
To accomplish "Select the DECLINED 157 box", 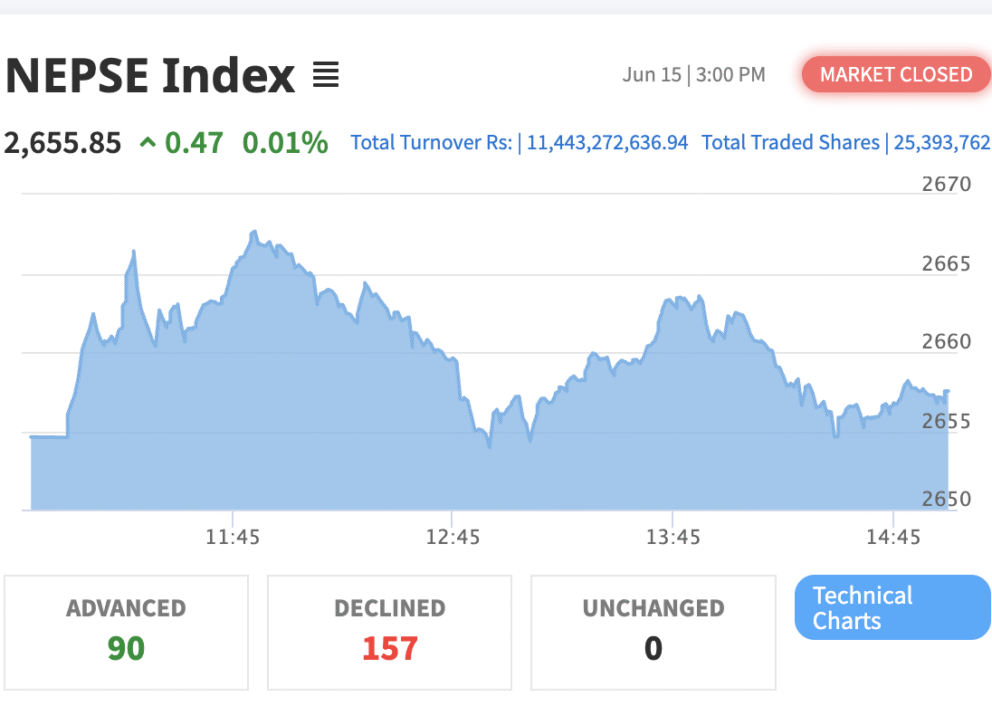I will 389,633.
